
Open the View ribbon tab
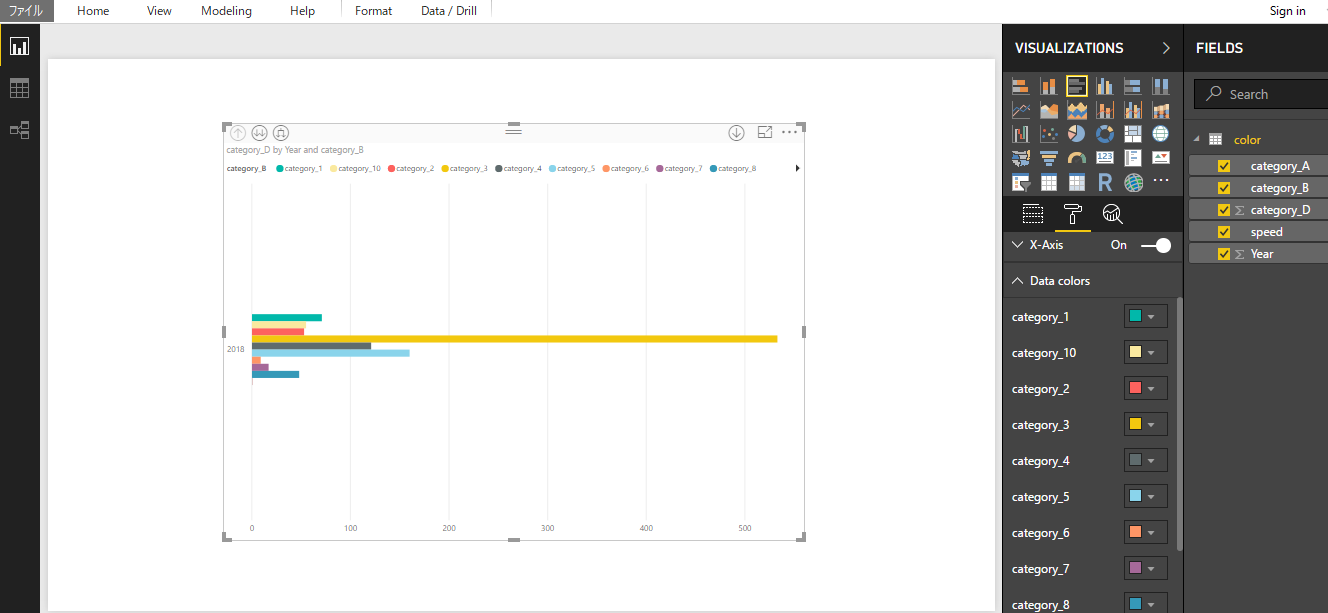click(159, 11)
